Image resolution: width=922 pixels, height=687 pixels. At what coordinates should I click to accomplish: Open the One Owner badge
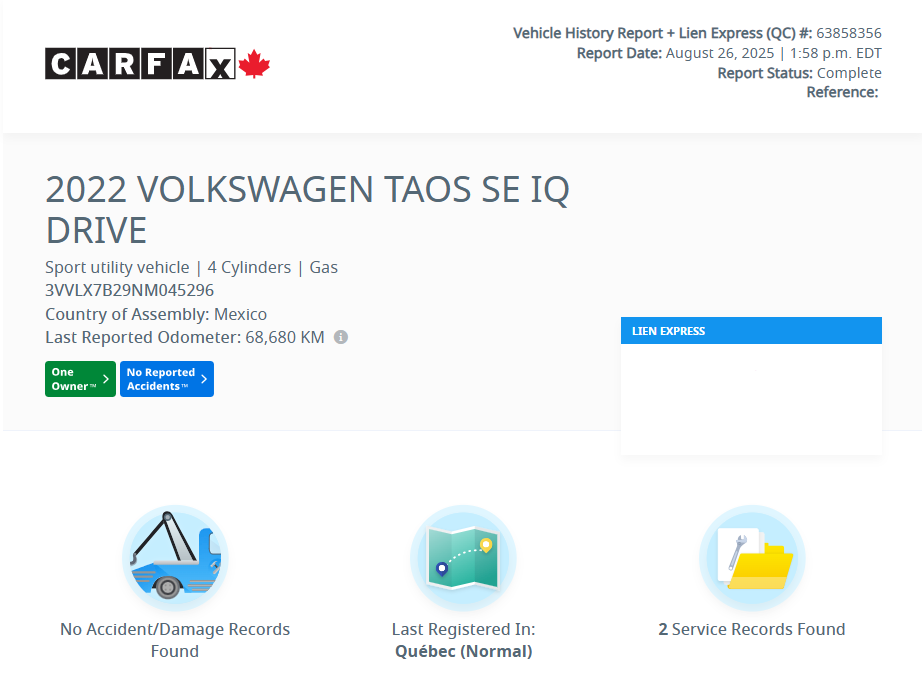[x=73, y=379]
